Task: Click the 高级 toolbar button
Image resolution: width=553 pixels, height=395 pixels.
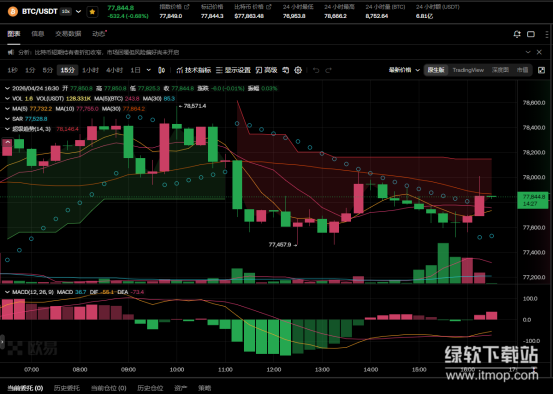Action: (266, 70)
